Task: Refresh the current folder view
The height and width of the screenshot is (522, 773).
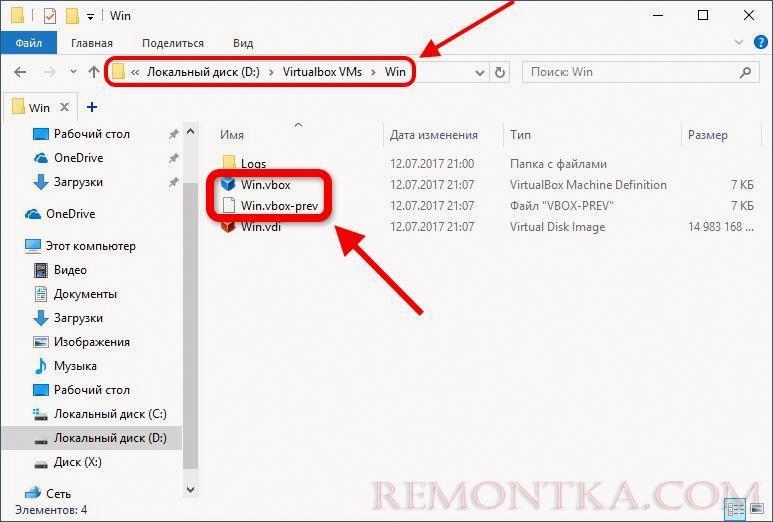Action: 500,72
